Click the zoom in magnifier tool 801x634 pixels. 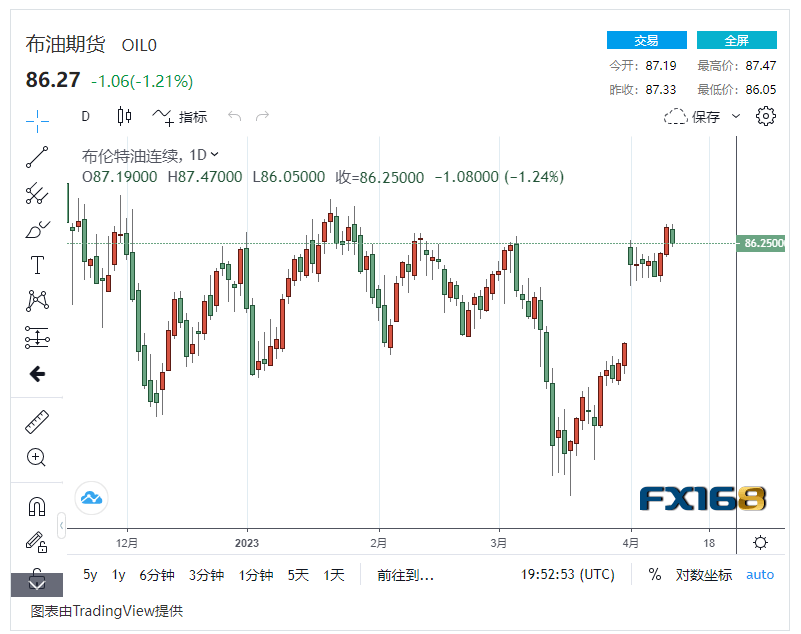pos(37,457)
